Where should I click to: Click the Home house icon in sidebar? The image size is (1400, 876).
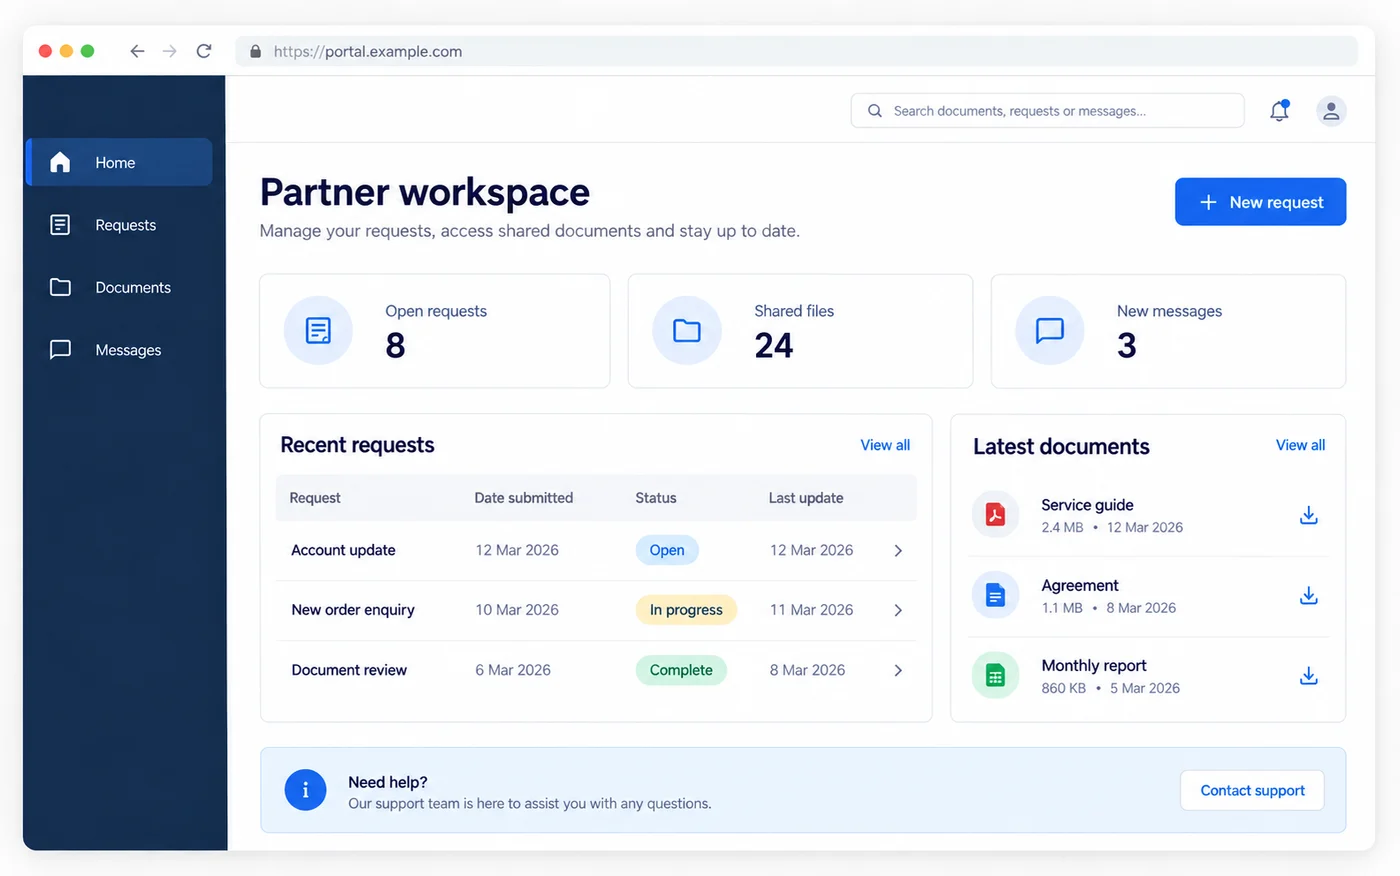(60, 162)
